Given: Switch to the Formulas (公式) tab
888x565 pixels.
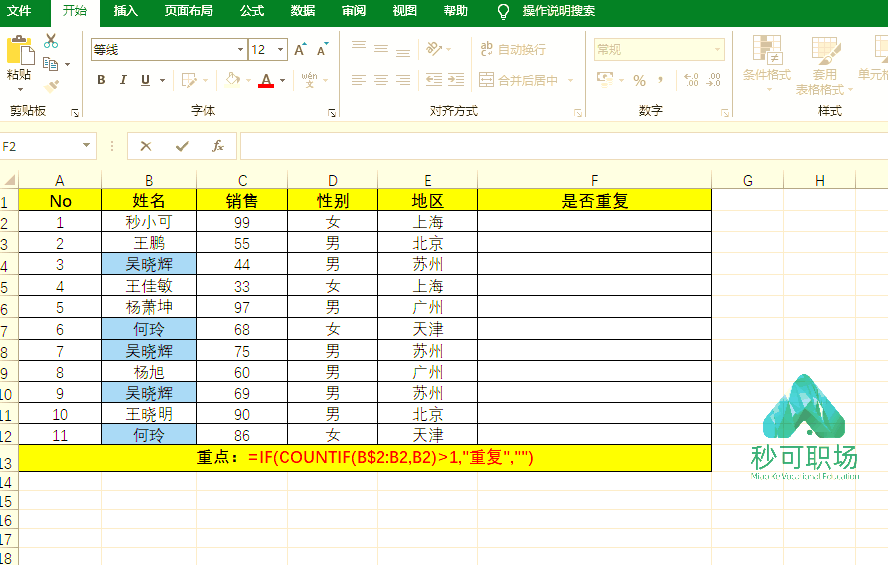Looking at the screenshot, I should pyautogui.click(x=252, y=11).
